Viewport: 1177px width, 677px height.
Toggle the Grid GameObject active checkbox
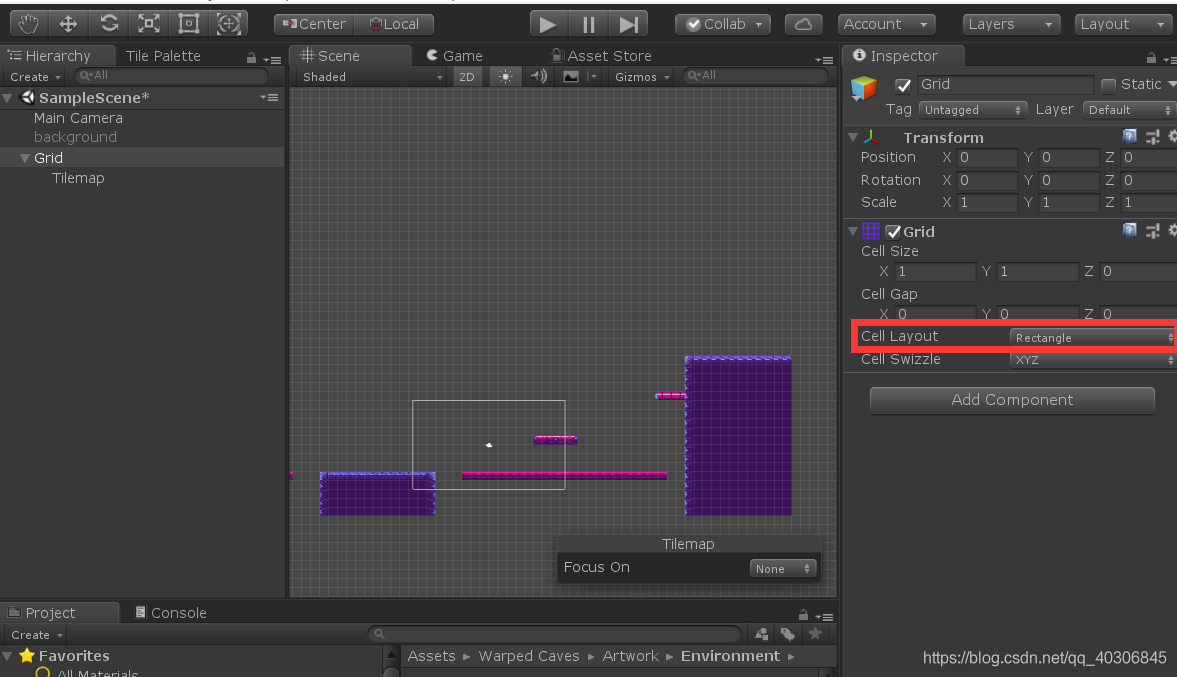click(903, 85)
